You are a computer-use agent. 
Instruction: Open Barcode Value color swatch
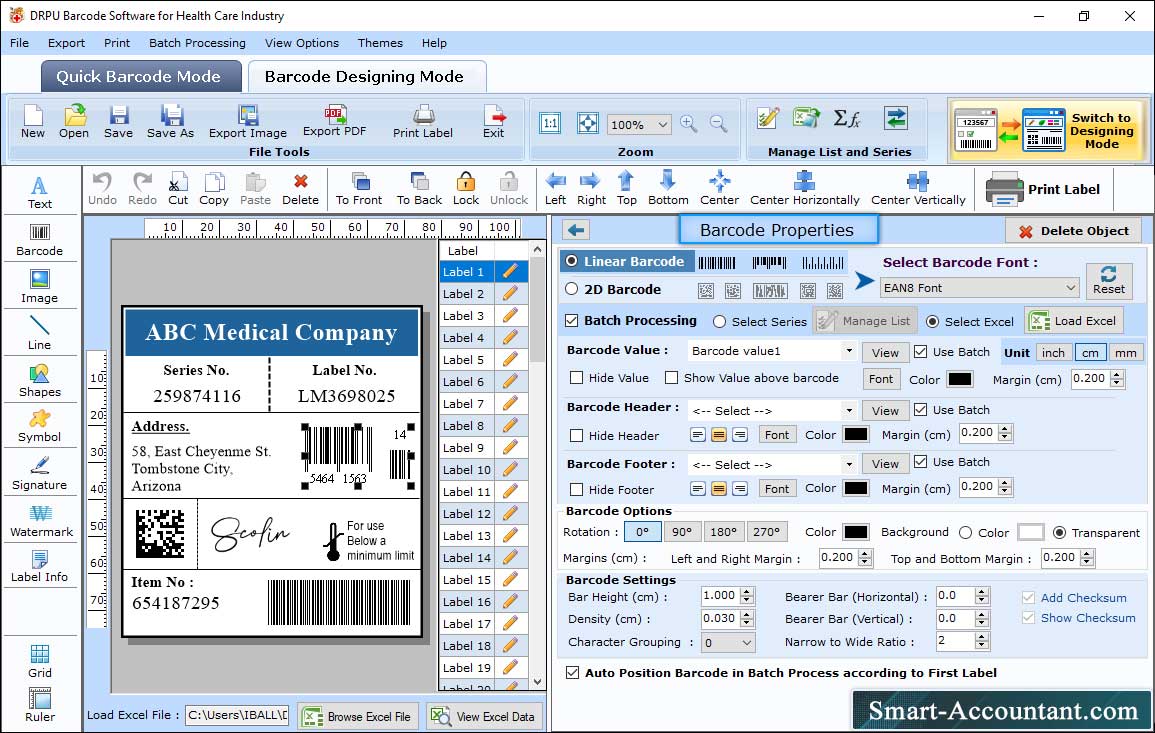pos(959,379)
